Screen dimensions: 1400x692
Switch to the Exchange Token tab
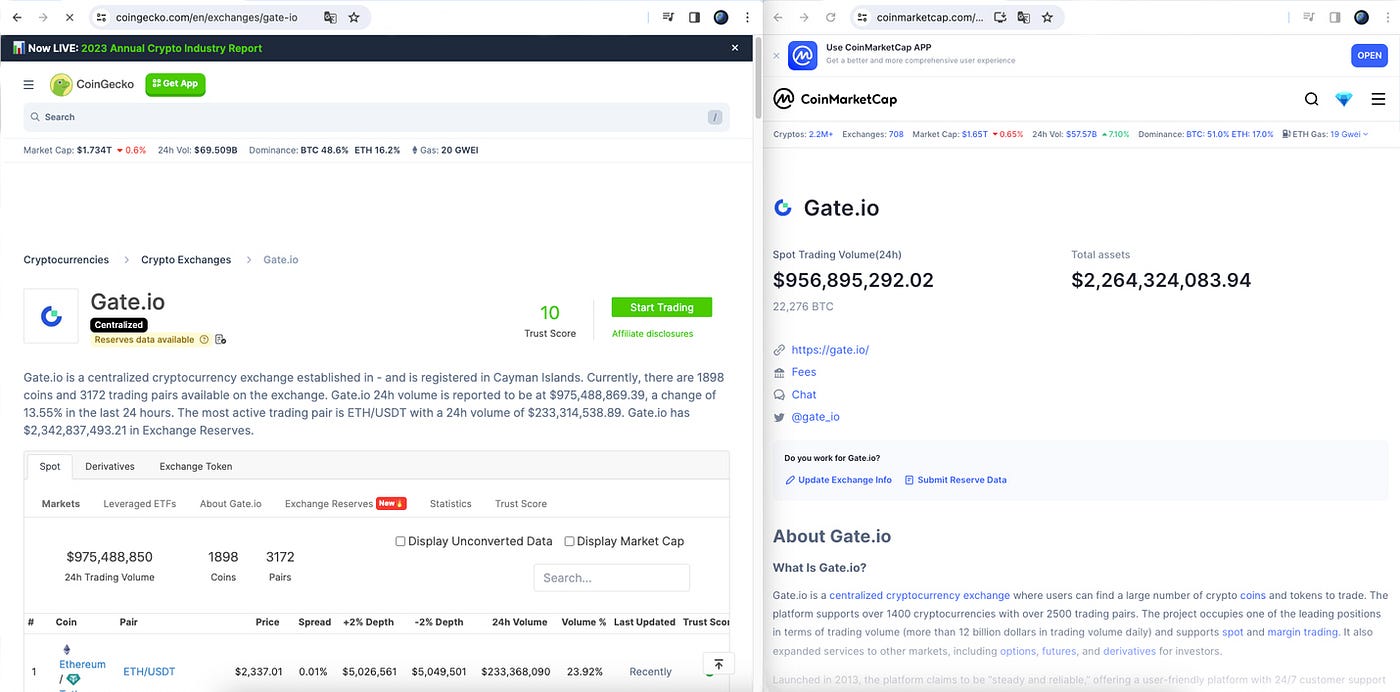point(196,466)
